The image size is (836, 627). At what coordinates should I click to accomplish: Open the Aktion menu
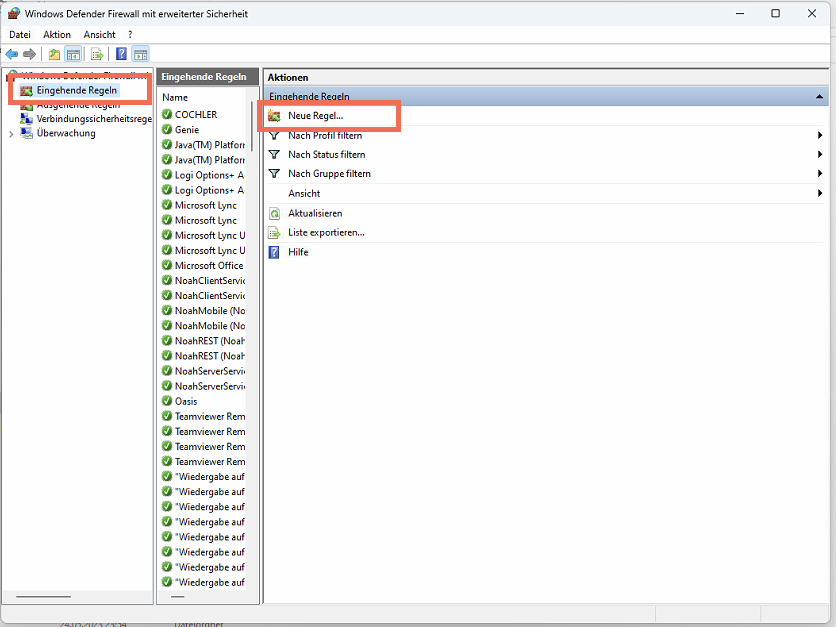pyautogui.click(x=57, y=34)
